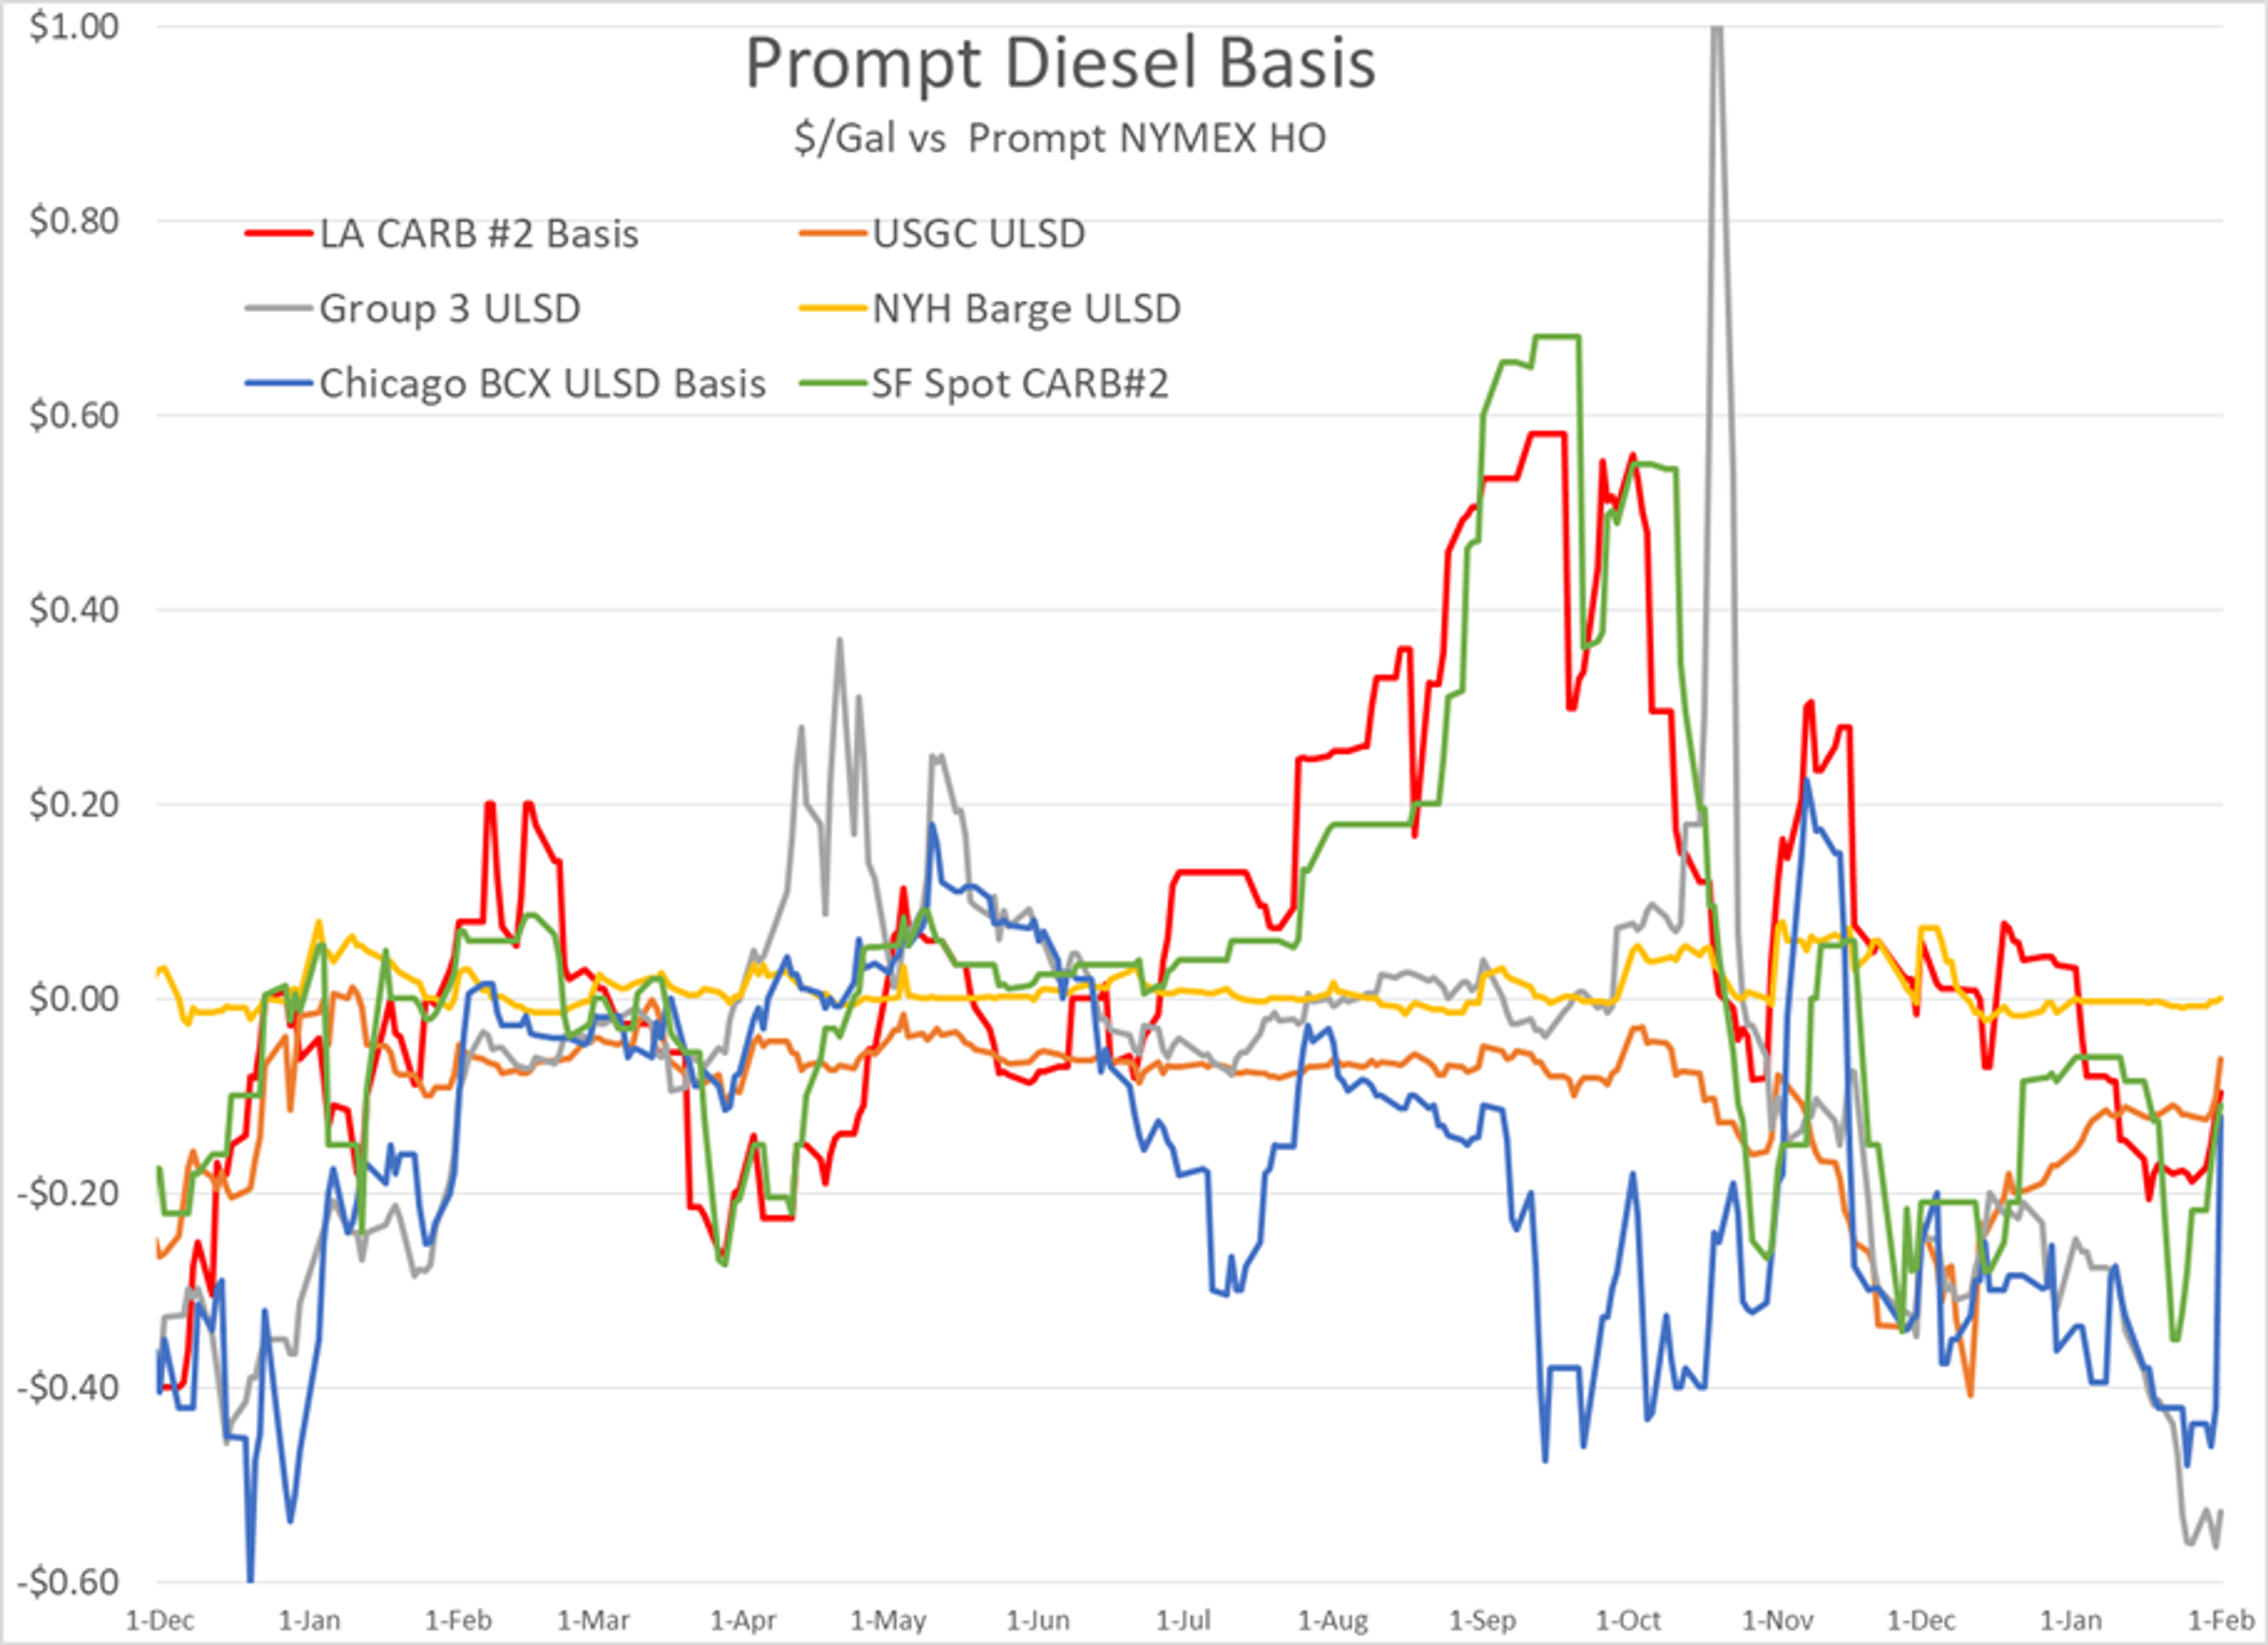Viewport: 2268px width, 1645px height.
Task: Select the "Chicago BCX ULSD Basis" legend label
Action: (x=543, y=384)
